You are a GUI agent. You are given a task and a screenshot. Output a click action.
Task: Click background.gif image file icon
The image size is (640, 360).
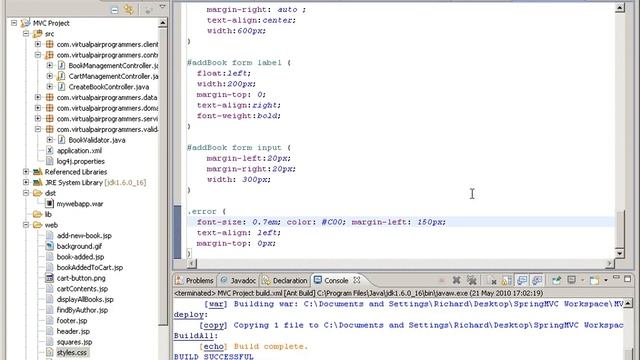[x=49, y=246]
